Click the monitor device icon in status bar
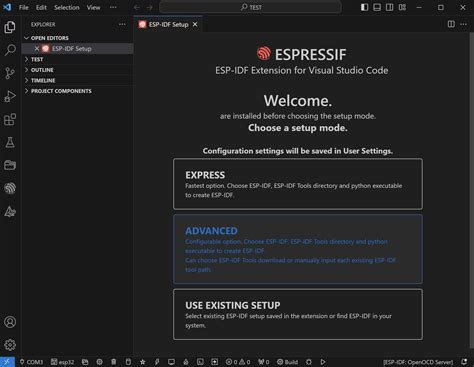Screen dimensions: 474x367 coord(171,362)
